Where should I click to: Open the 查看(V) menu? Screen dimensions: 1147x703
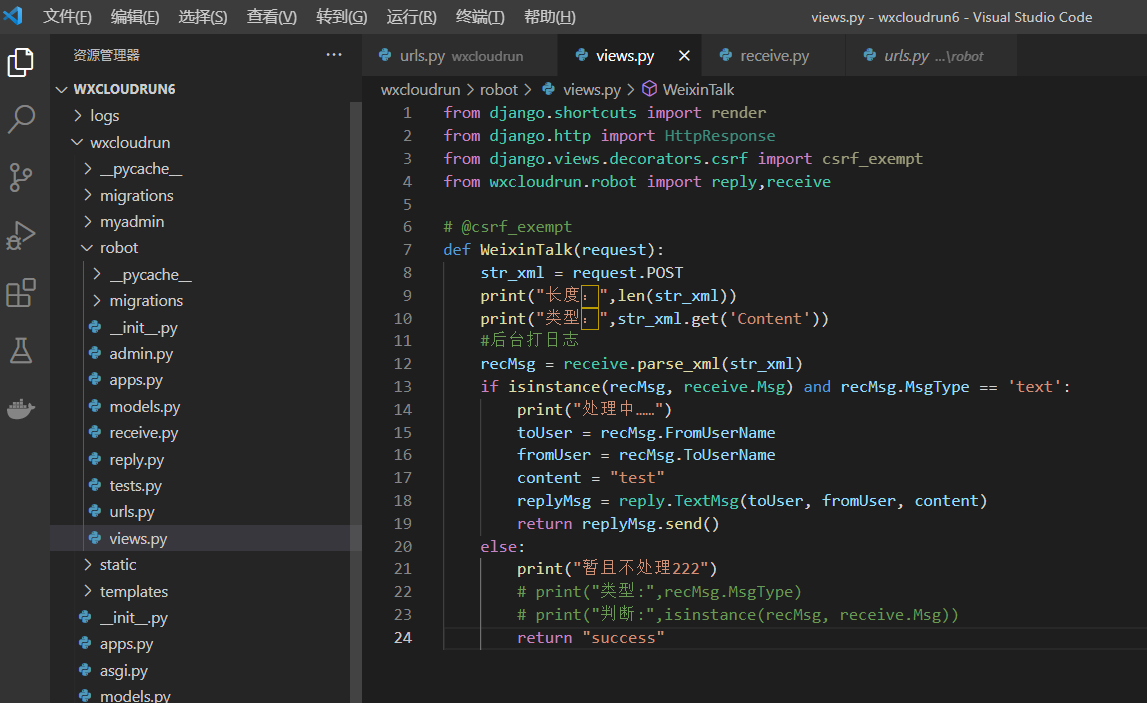pyautogui.click(x=271, y=17)
